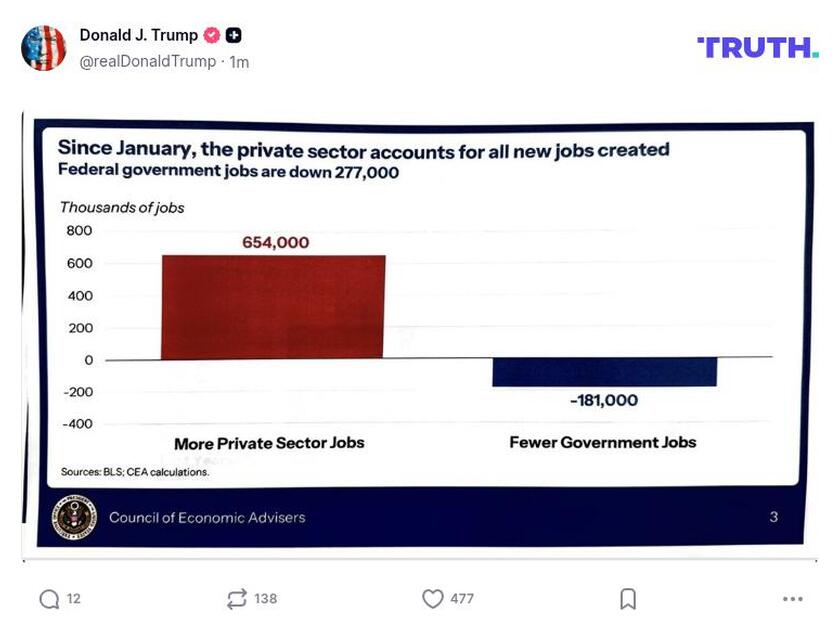The height and width of the screenshot is (632, 840).
Task: Unlike the post by tapping the heart
Action: (432, 598)
